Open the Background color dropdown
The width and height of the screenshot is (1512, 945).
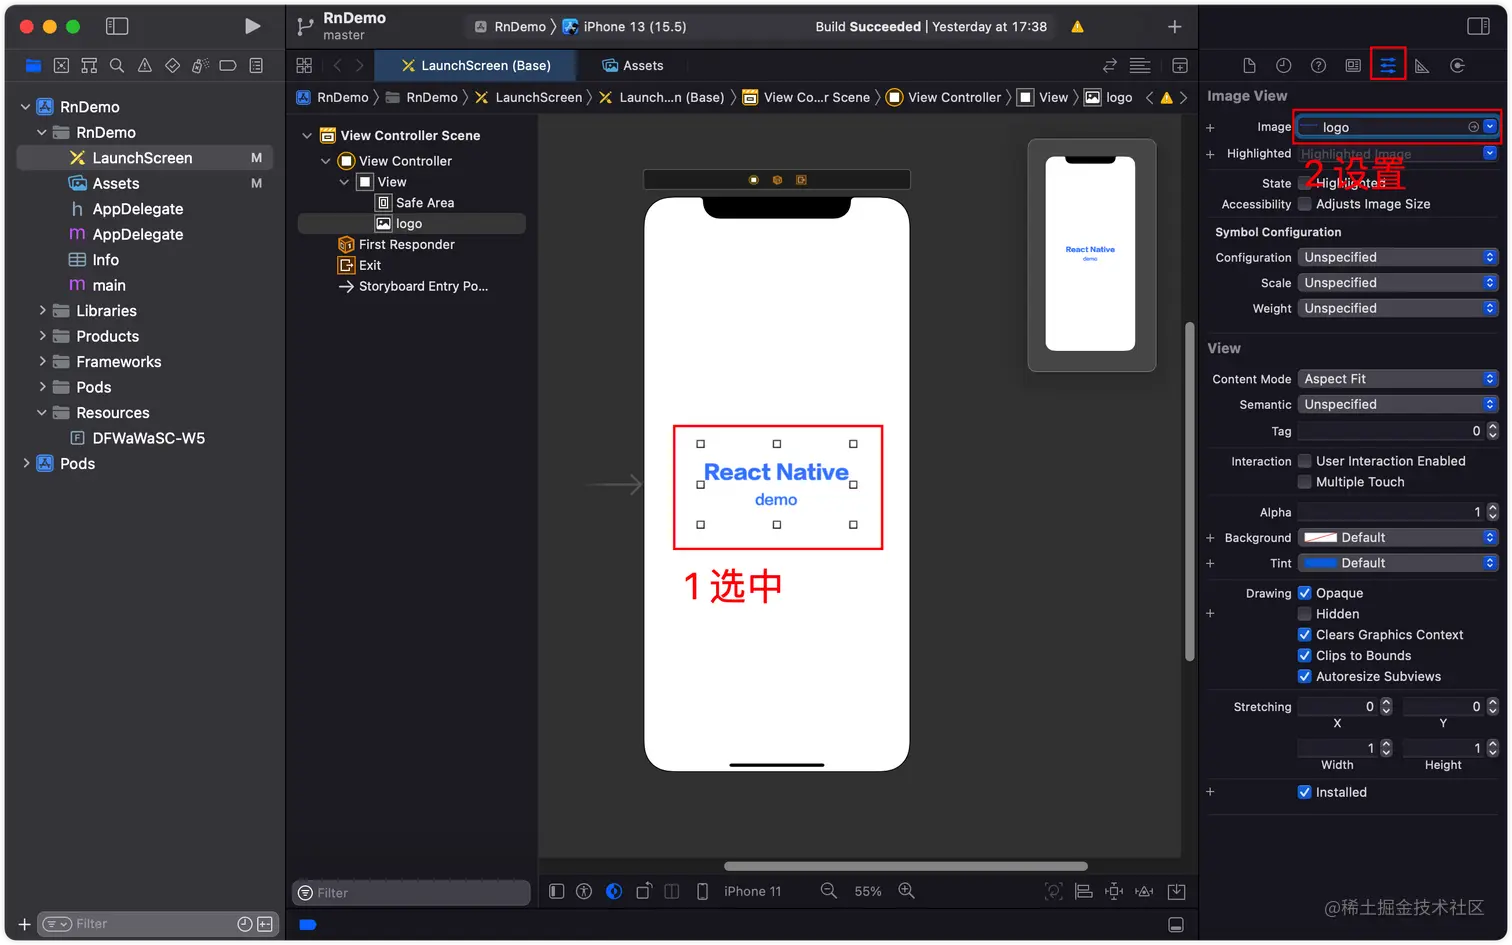pyautogui.click(x=1398, y=538)
